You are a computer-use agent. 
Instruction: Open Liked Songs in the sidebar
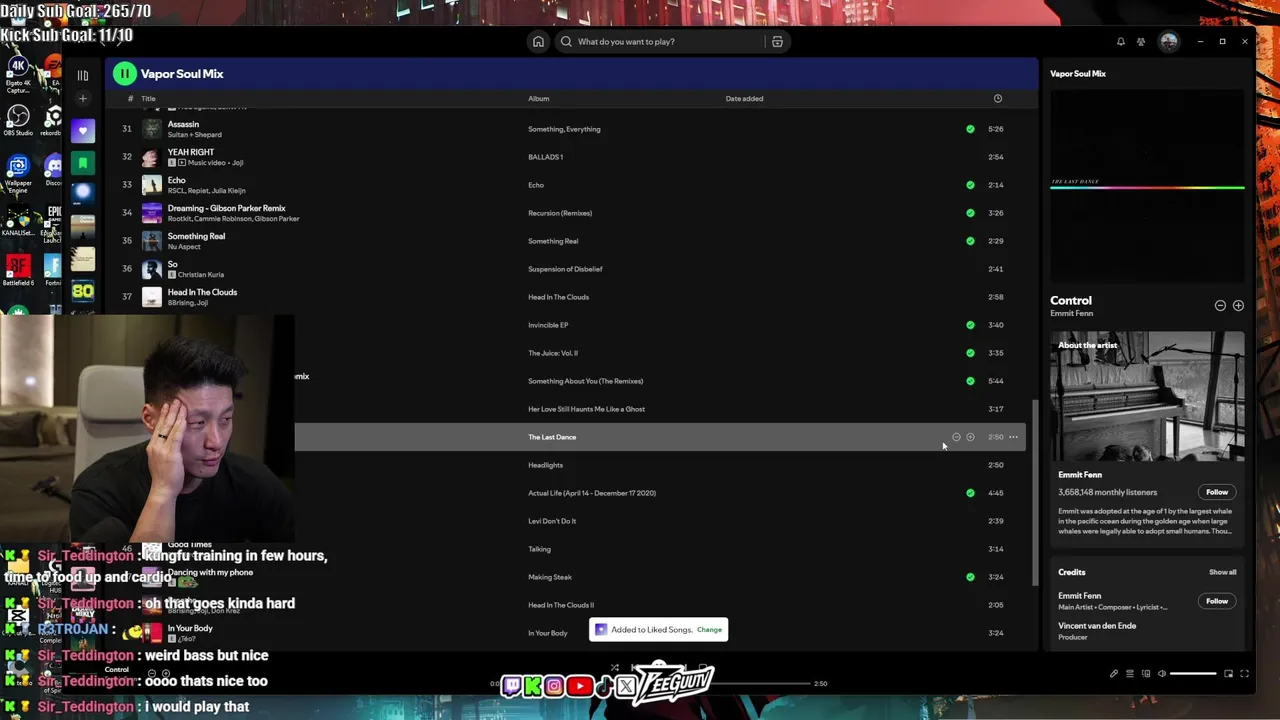[83, 131]
